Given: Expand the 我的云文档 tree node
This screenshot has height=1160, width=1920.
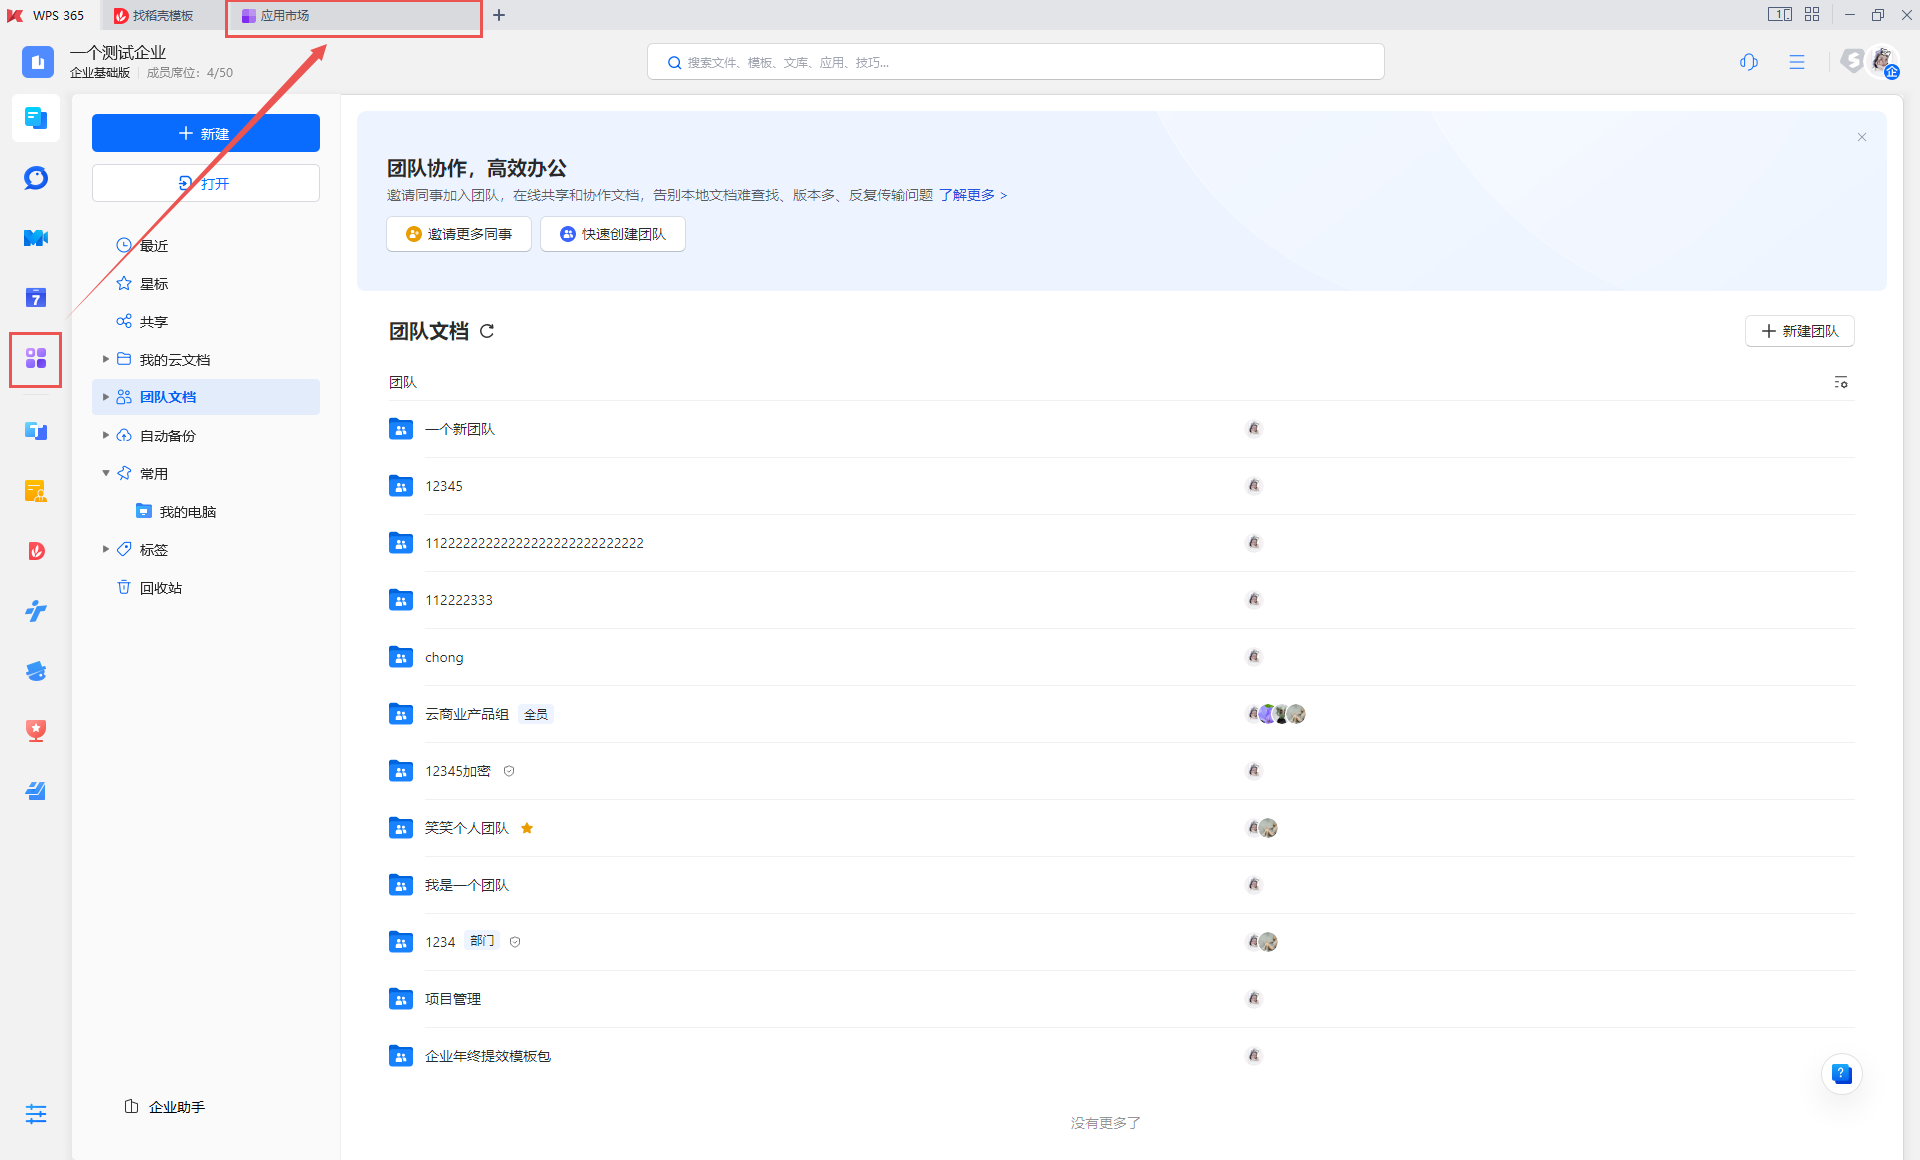Looking at the screenshot, I should pos(106,359).
